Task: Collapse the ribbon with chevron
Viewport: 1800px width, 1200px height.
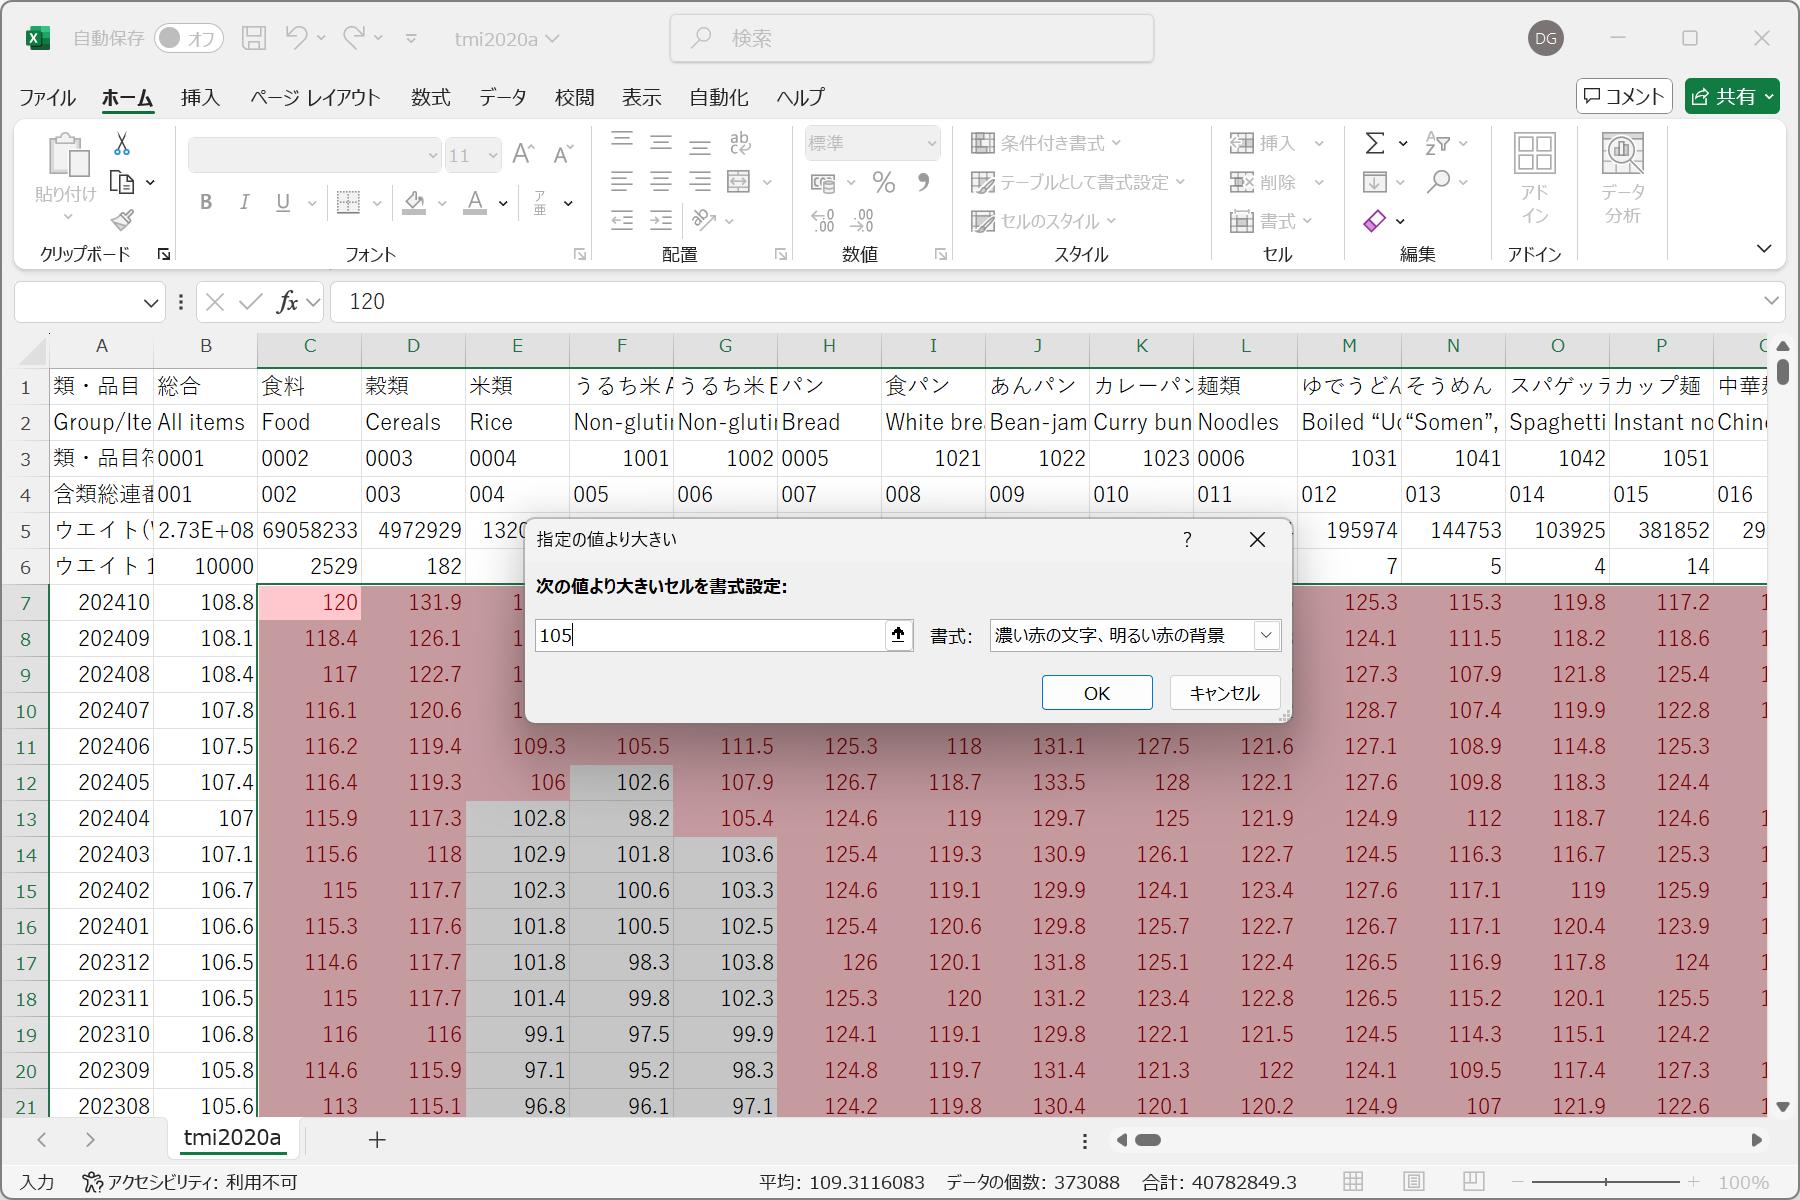Action: (x=1764, y=248)
